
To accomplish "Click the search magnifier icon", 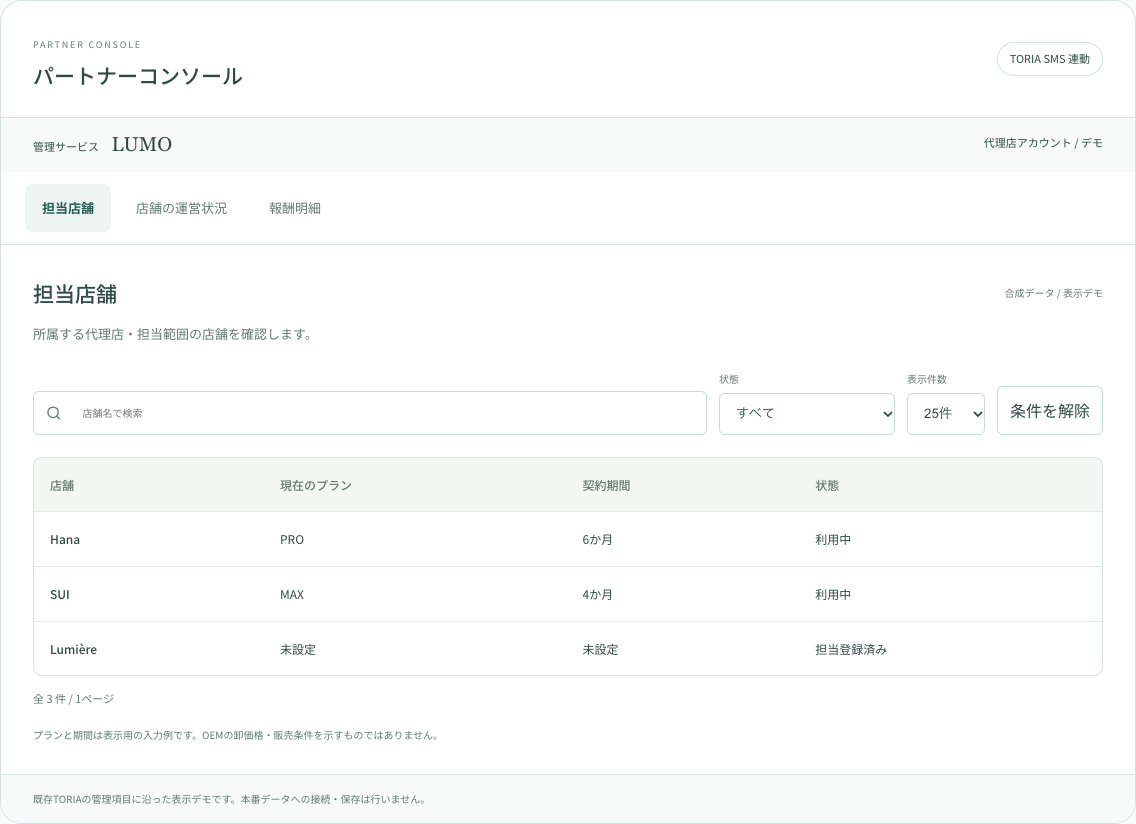I will tap(54, 413).
